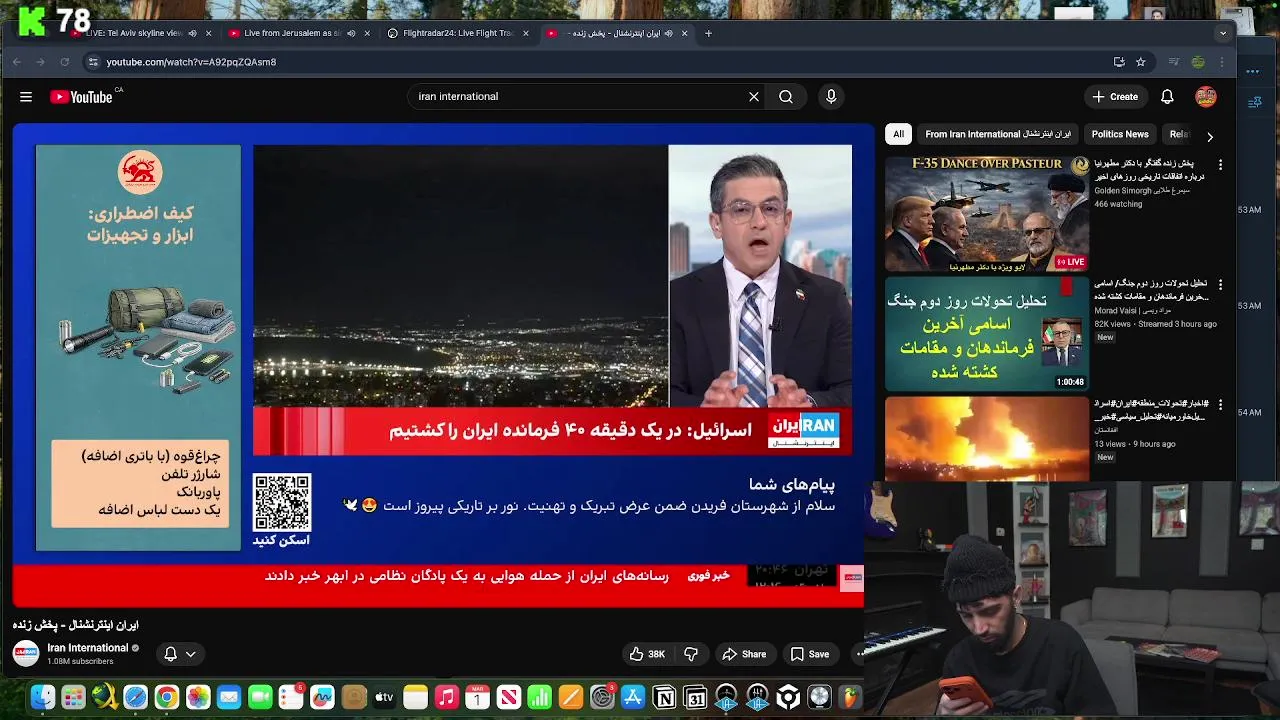The image size is (1280, 720).
Task: Run search using the magnifier button
Action: [786, 97]
